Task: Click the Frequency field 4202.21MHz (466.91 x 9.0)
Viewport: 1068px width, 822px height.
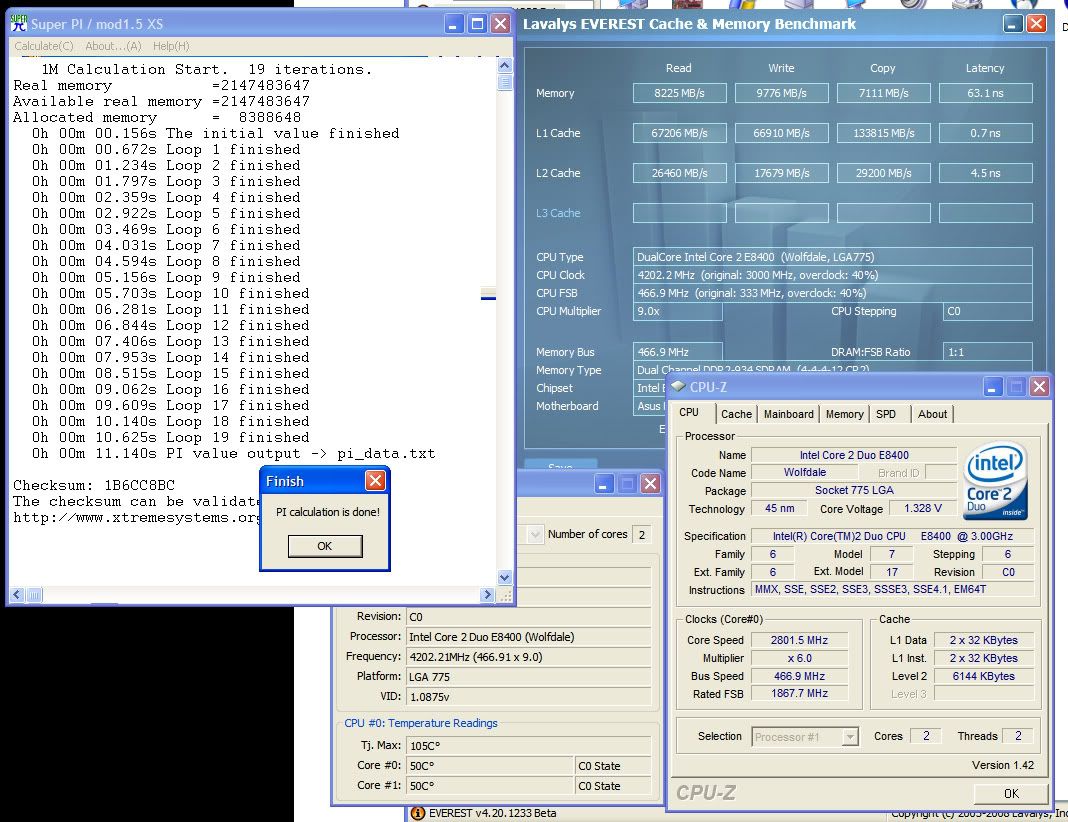Action: point(528,657)
